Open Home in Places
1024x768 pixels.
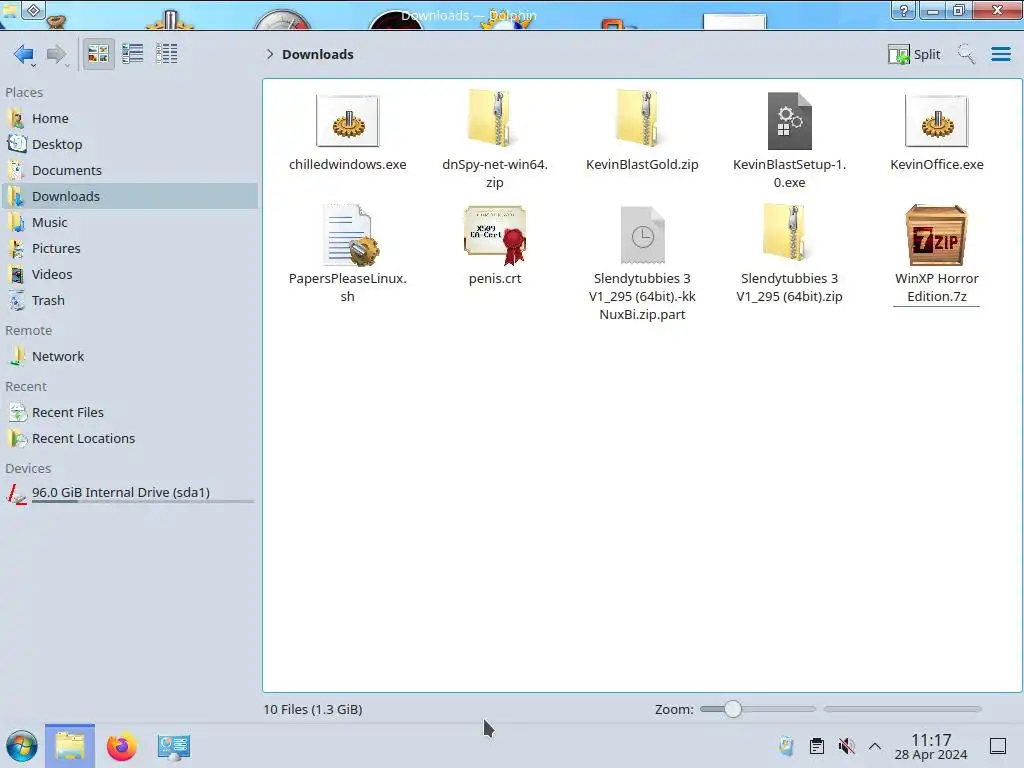pos(129,118)
